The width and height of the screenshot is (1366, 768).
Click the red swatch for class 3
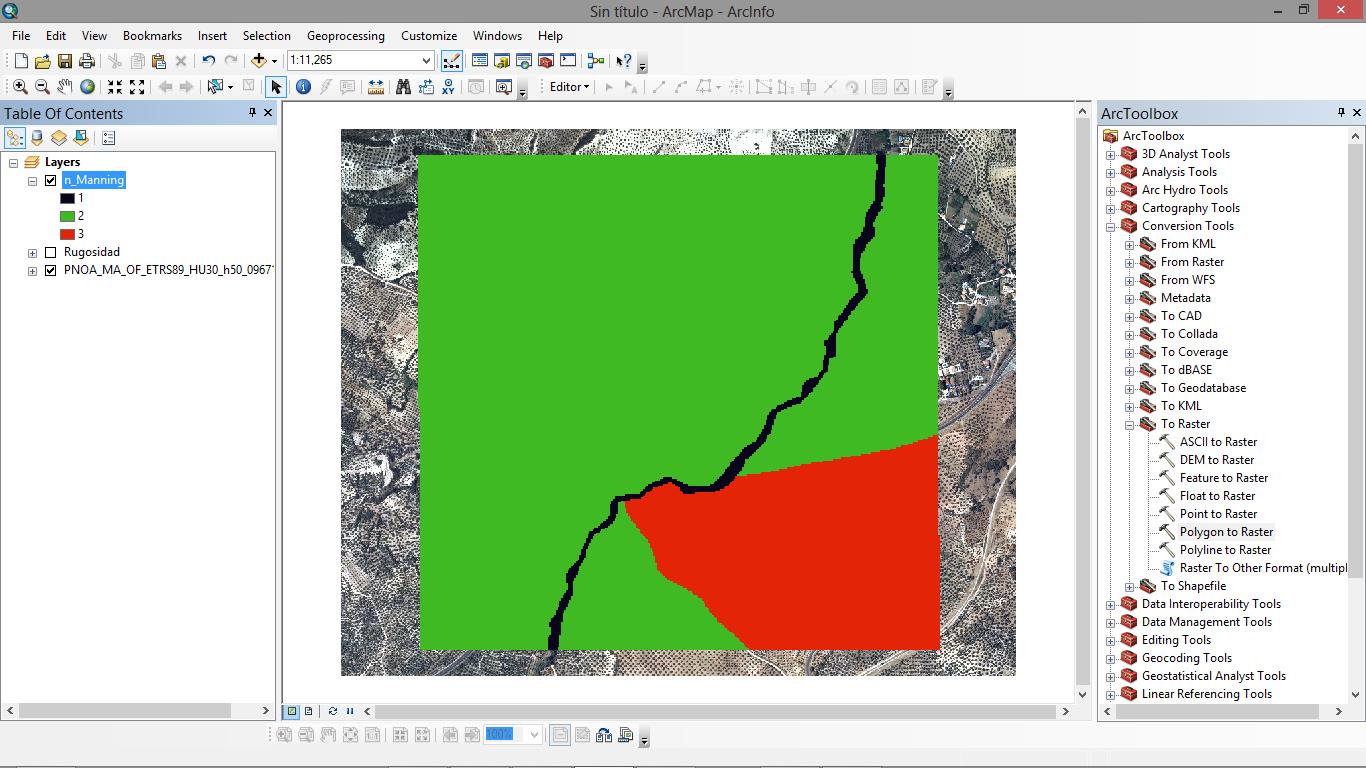click(x=67, y=234)
